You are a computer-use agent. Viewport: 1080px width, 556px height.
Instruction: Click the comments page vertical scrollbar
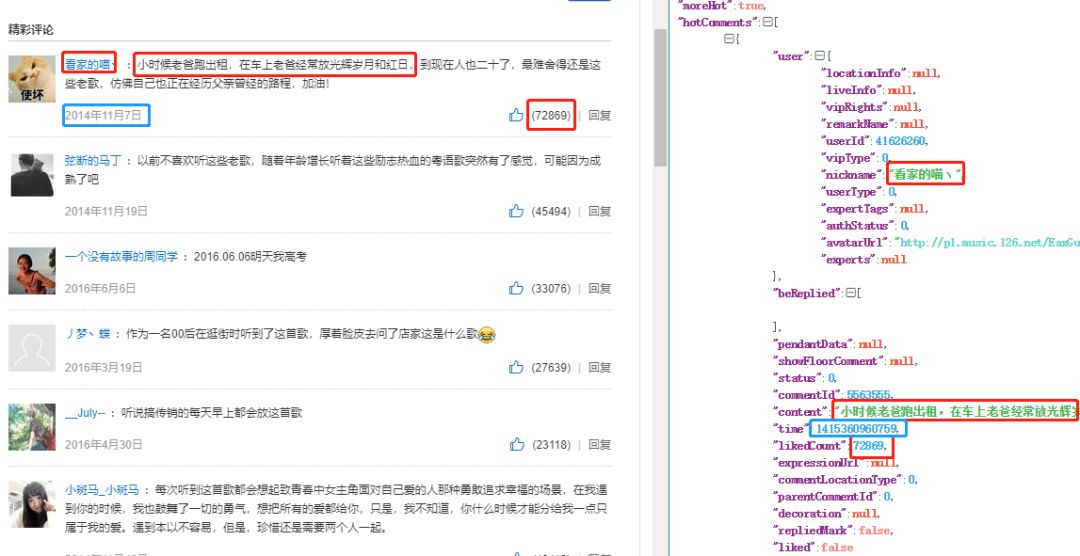click(x=660, y=100)
